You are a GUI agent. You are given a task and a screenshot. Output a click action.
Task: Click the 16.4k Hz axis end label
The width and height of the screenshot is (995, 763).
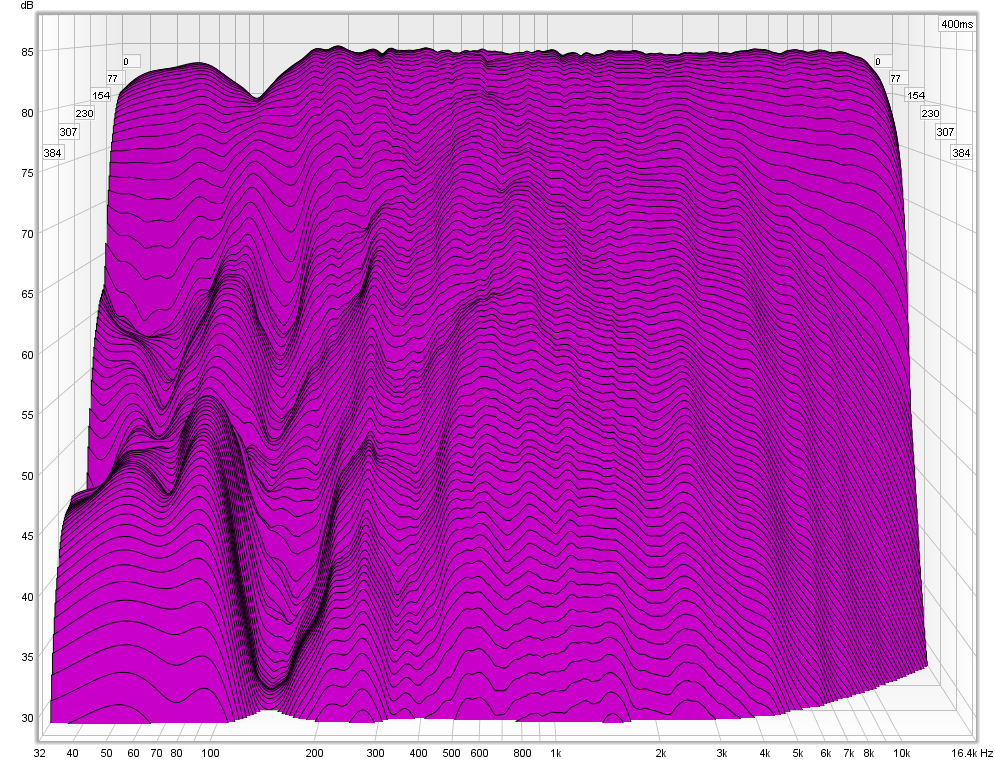(972, 753)
